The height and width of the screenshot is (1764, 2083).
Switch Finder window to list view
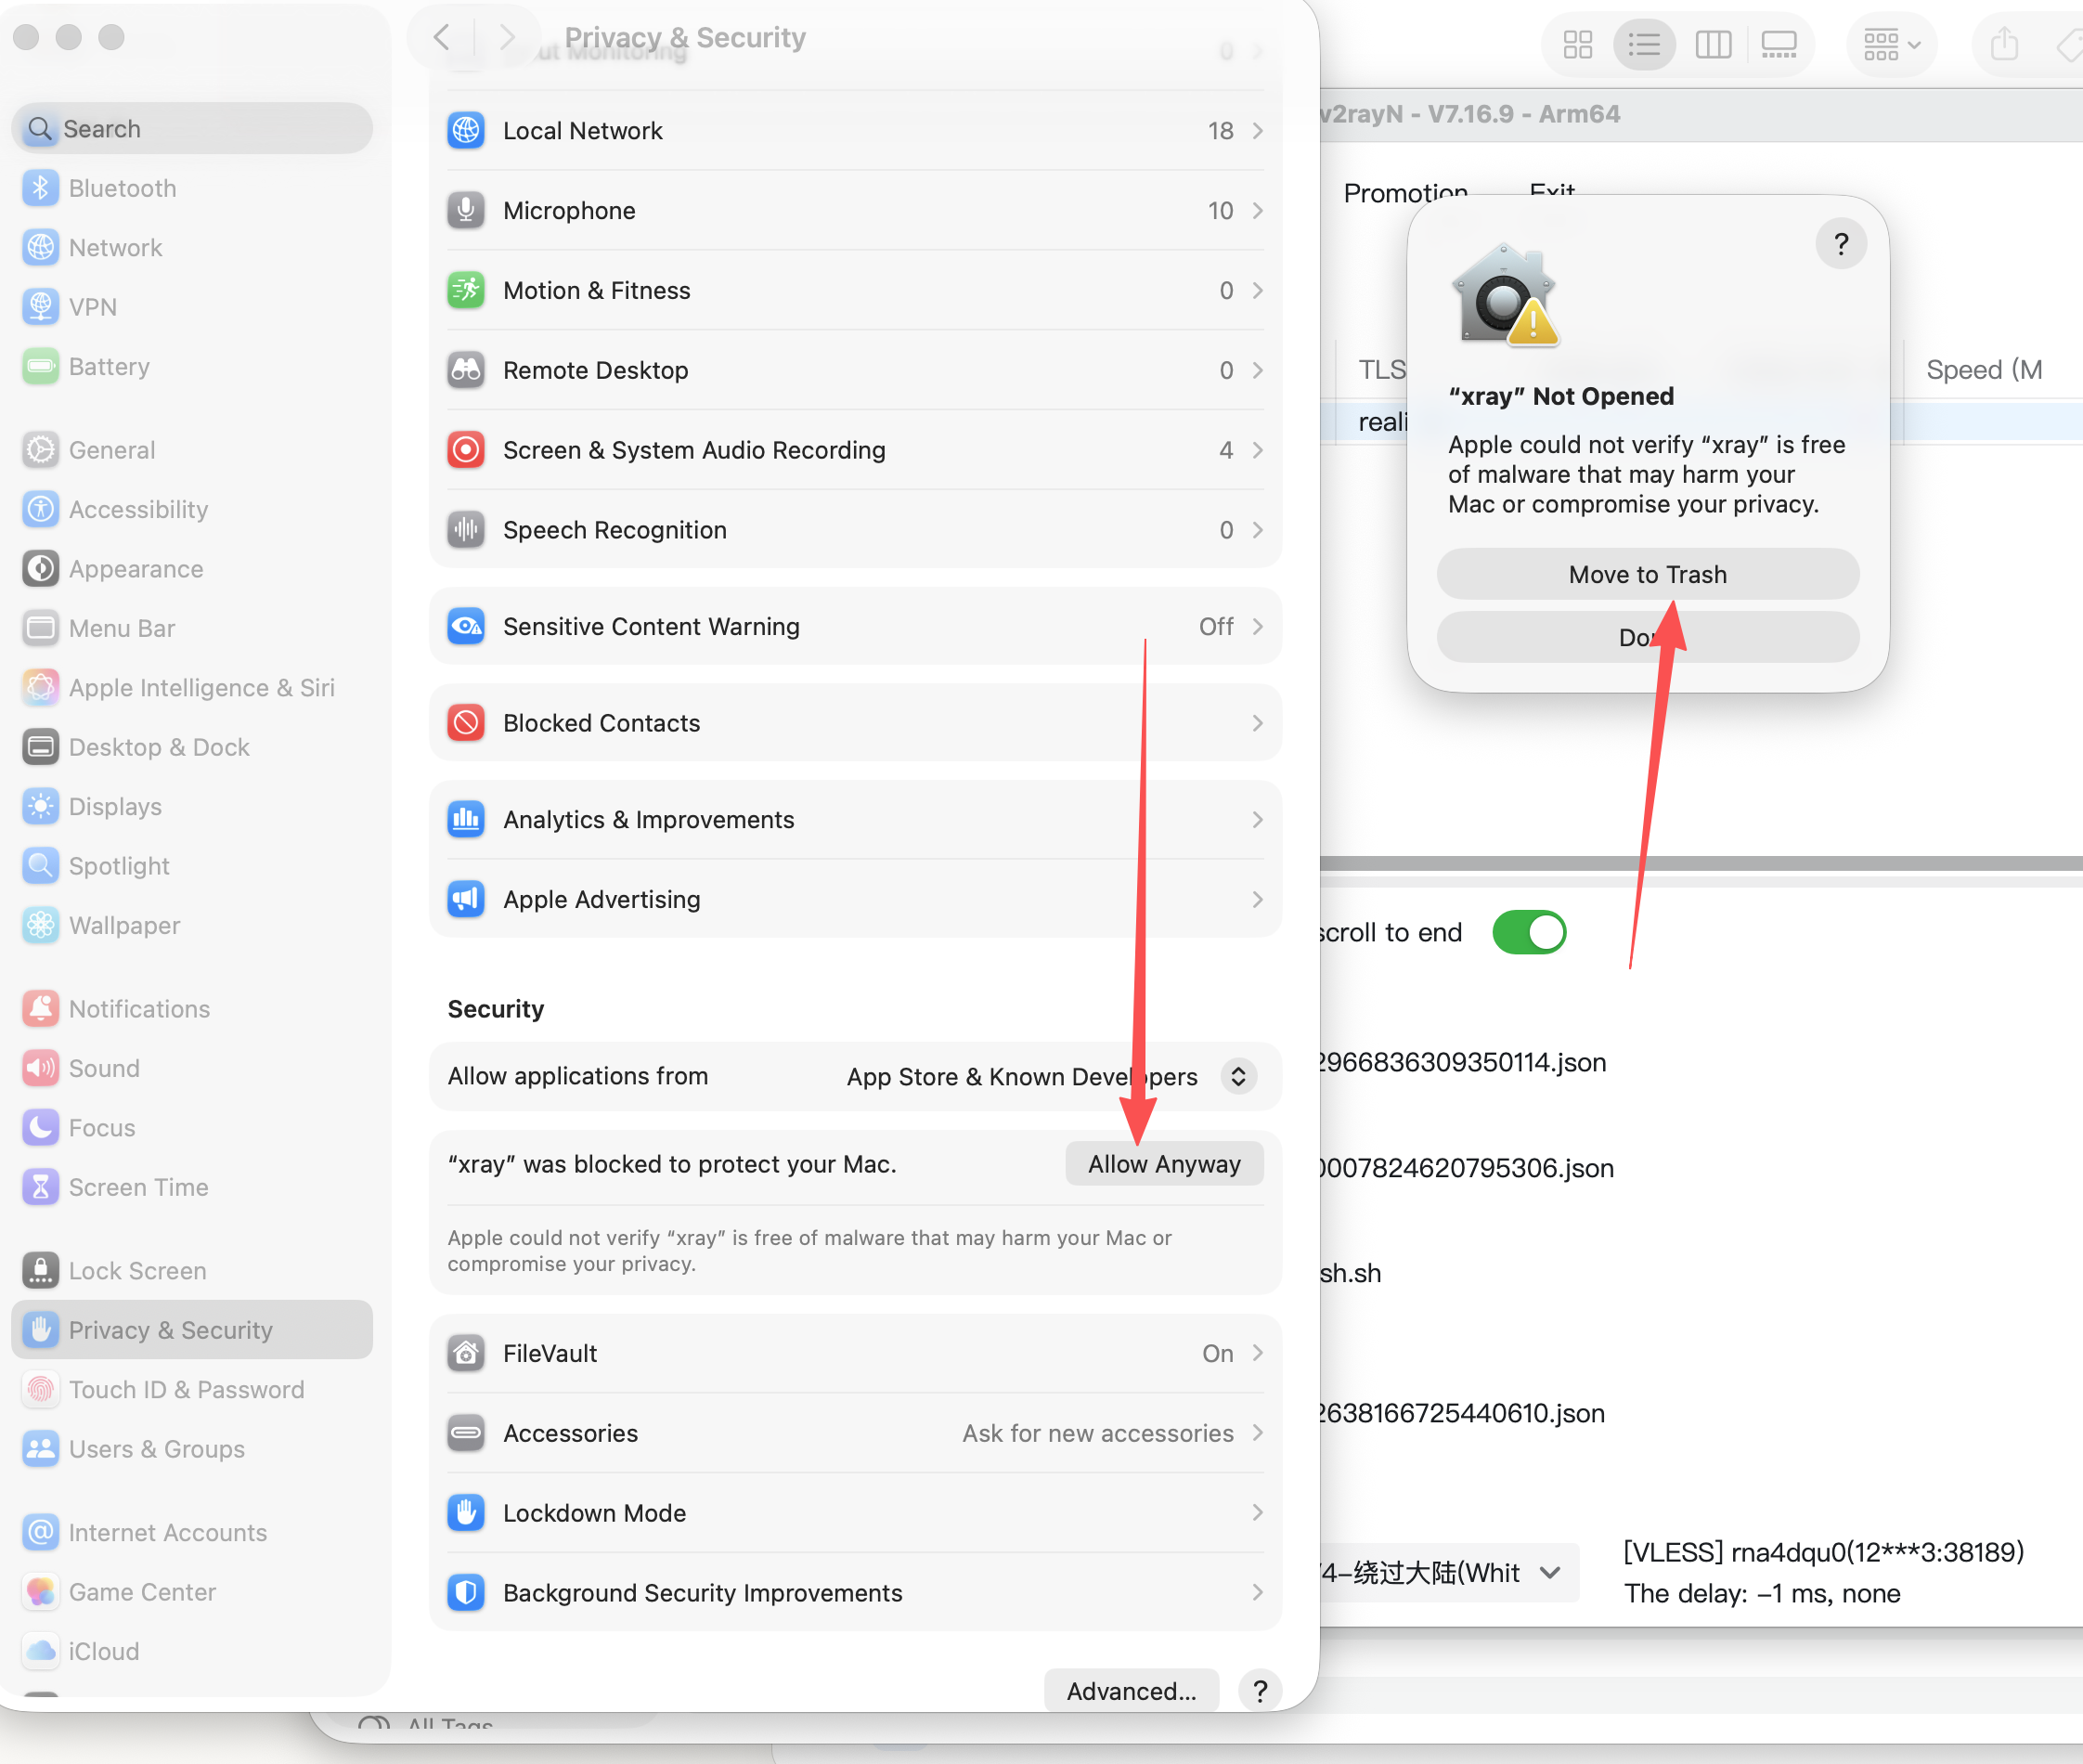[x=1644, y=45]
